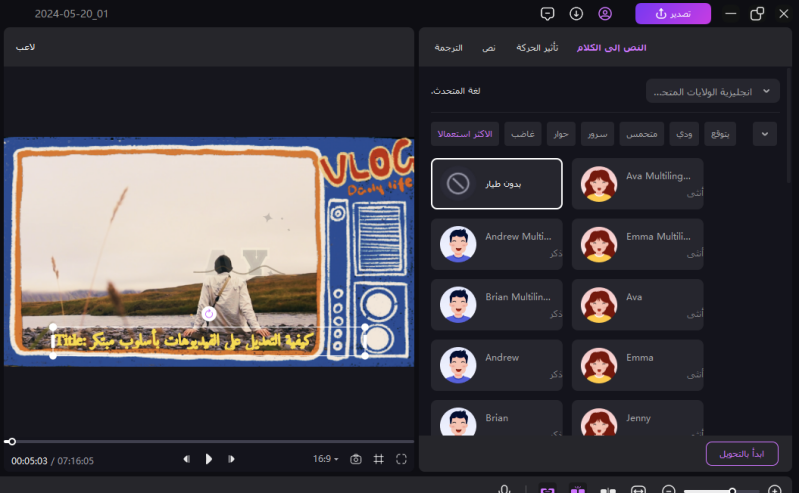Step to the previous frame
The height and width of the screenshot is (493, 799).
(x=186, y=459)
